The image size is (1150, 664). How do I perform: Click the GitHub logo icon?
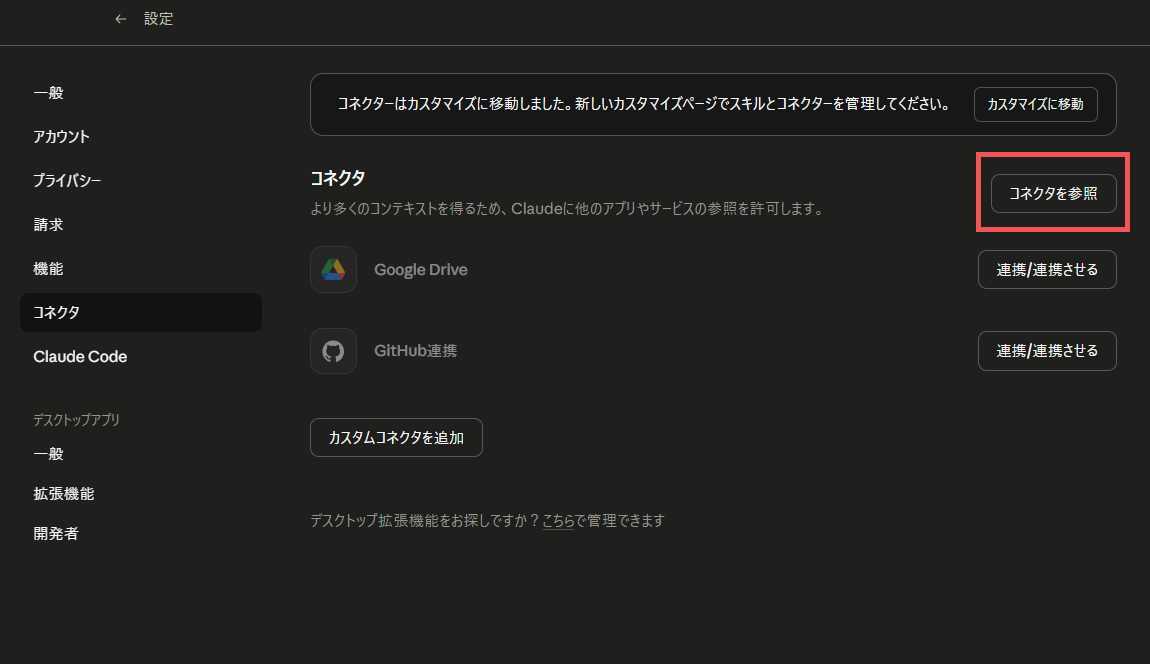[333, 351]
